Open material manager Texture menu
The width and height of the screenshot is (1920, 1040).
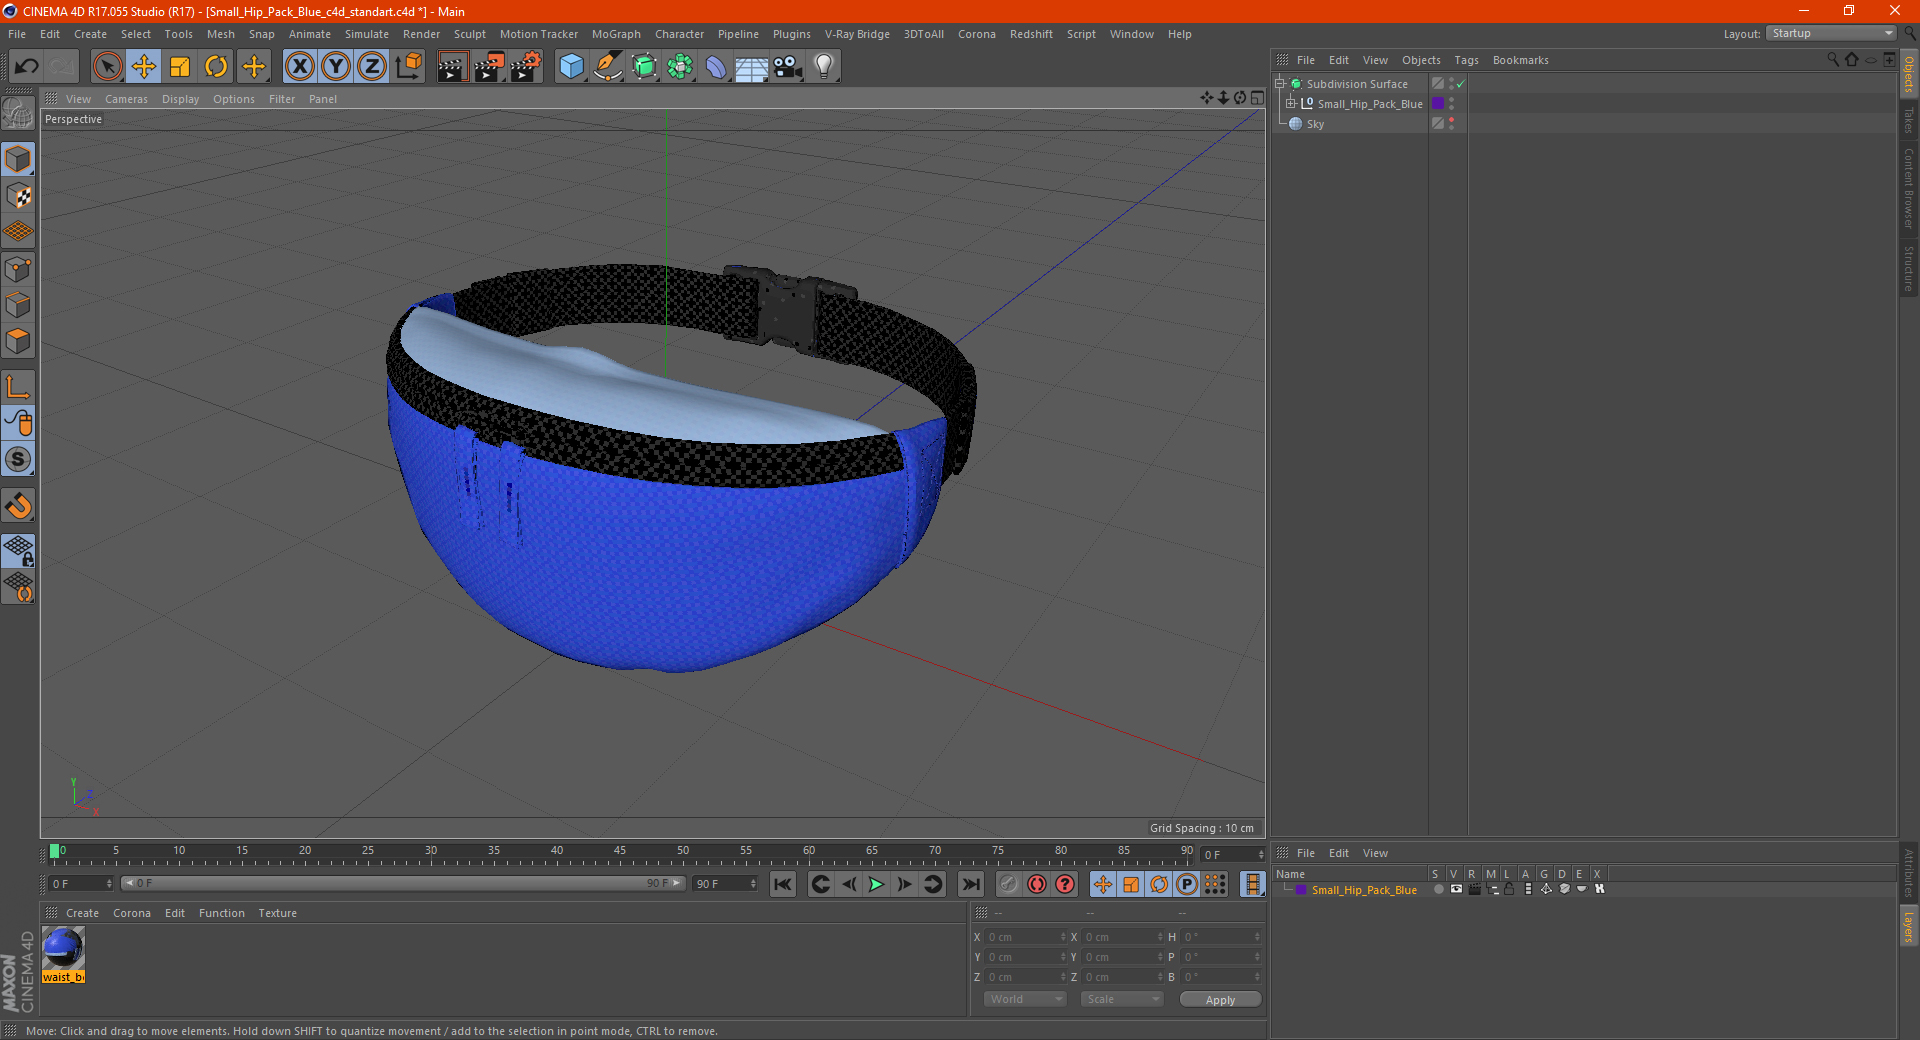point(277,913)
